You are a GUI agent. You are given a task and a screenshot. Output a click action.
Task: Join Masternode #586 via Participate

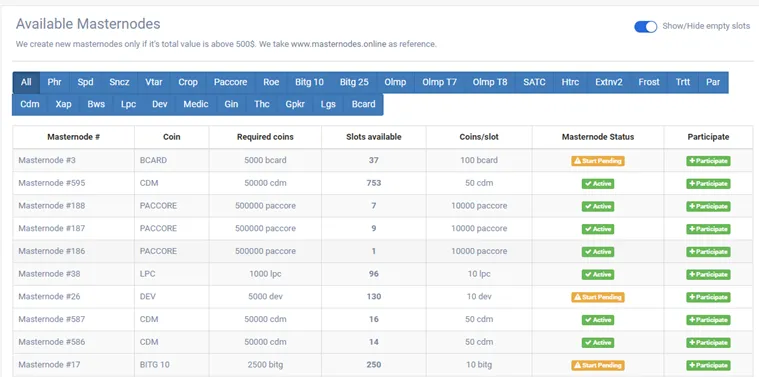point(708,343)
